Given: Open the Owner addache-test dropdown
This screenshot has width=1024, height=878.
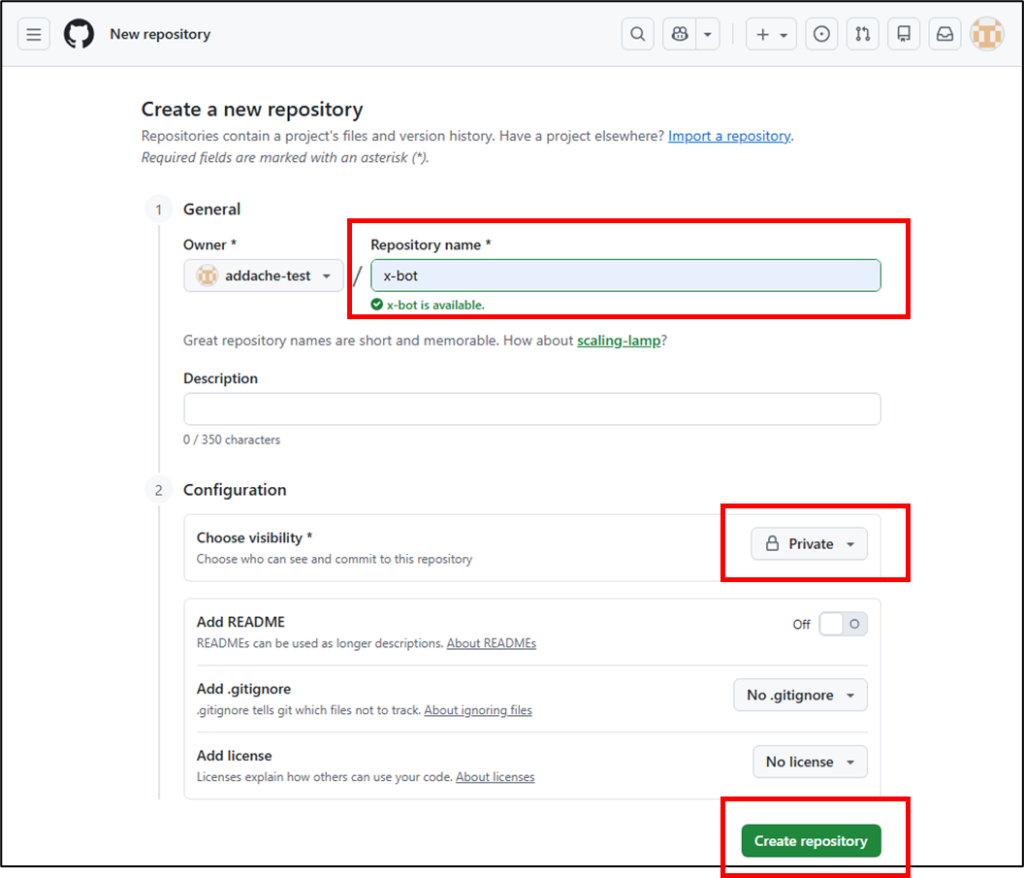Looking at the screenshot, I should pyautogui.click(x=264, y=276).
